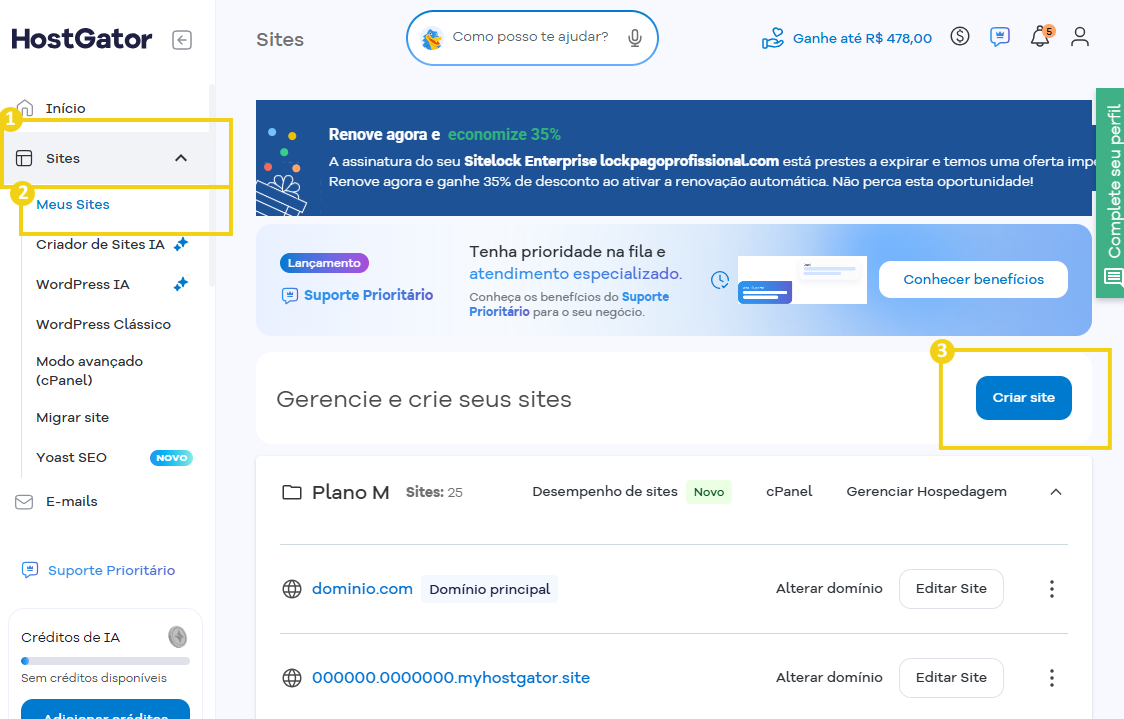Click Desempenho de sites link

[605, 492]
